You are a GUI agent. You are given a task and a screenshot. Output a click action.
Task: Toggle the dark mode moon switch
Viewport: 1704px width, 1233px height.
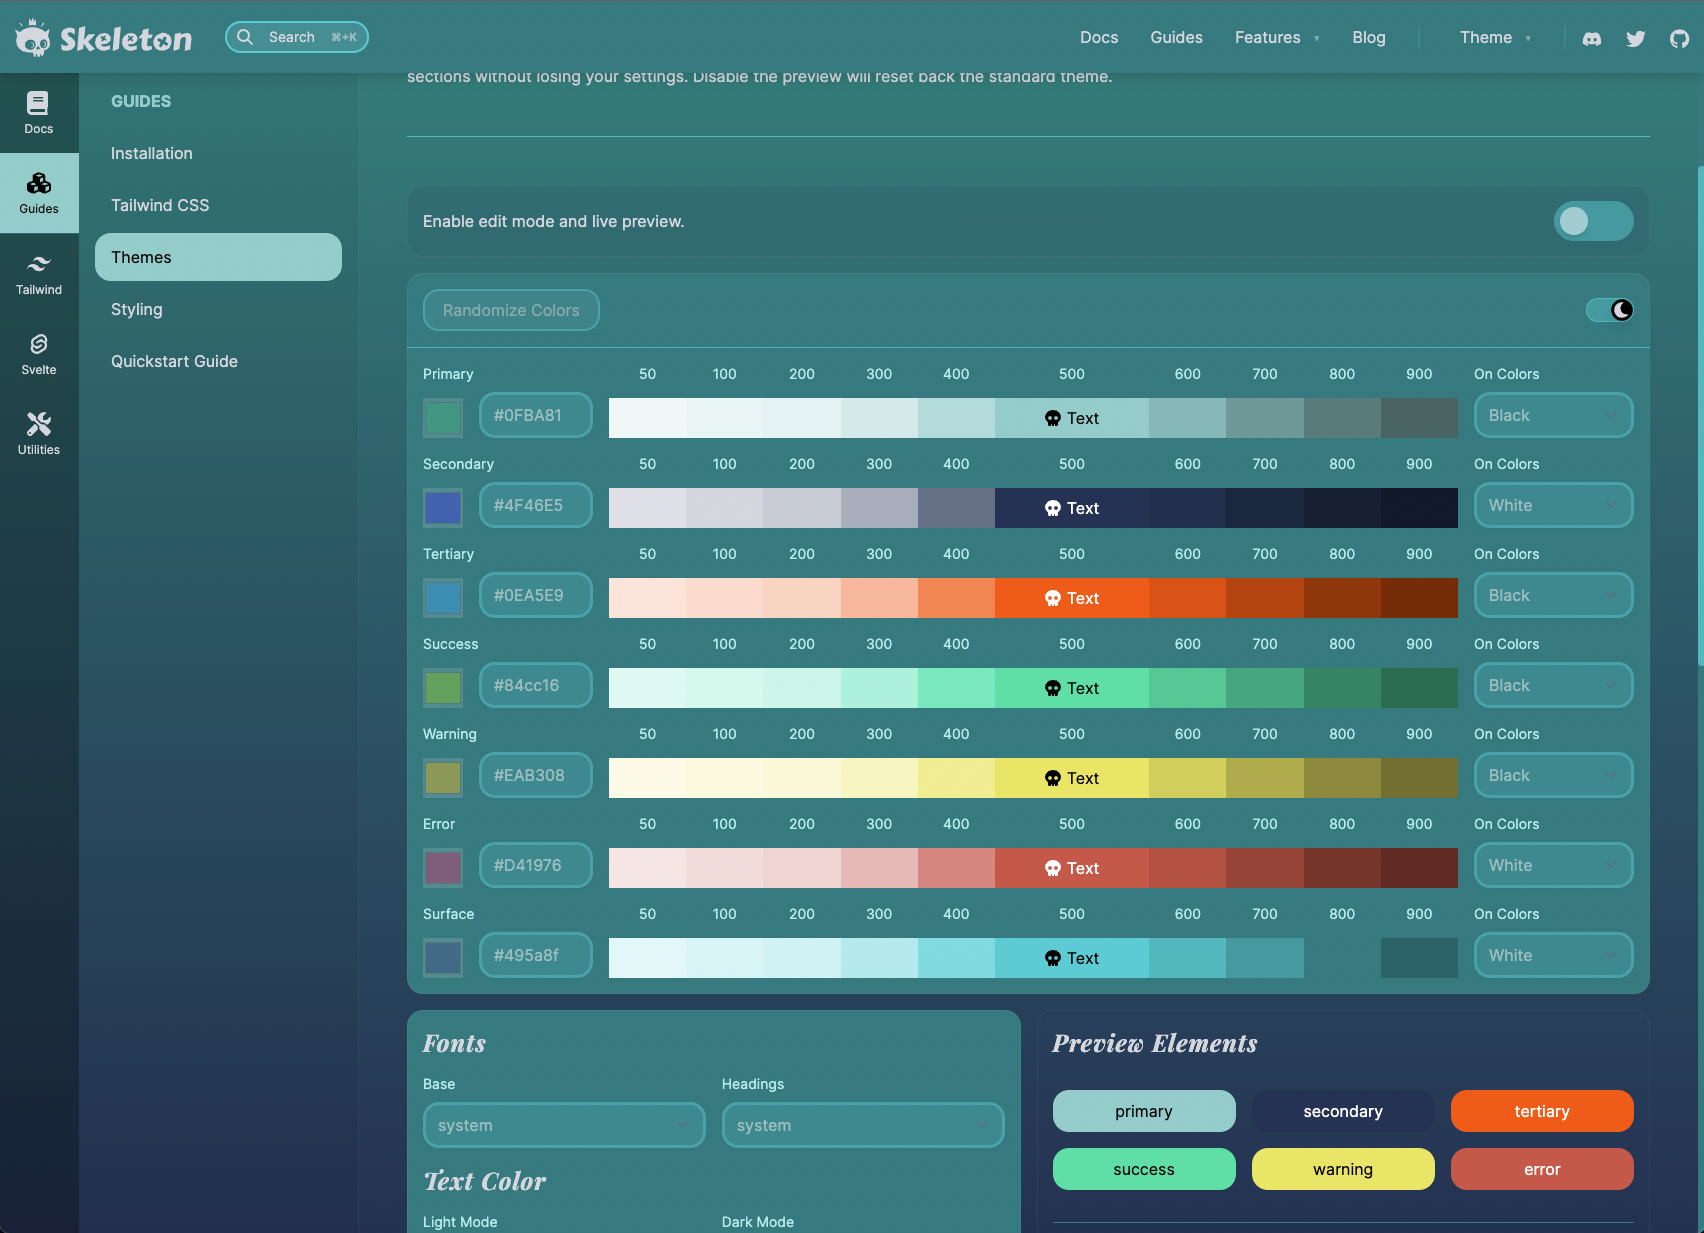tap(1610, 310)
